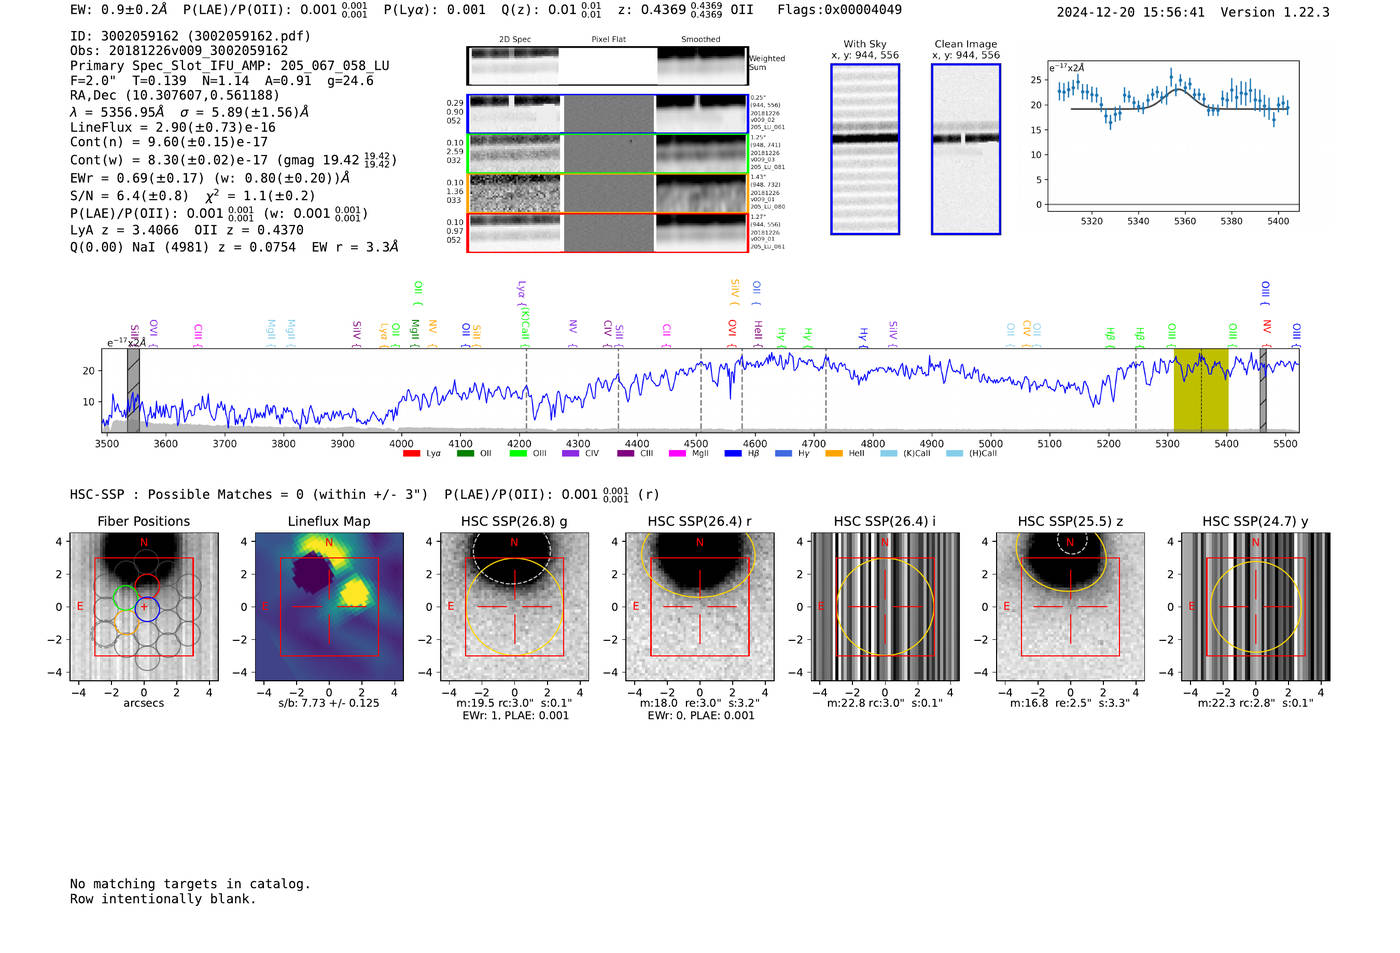
Task: Click the 2024-12-20 15:56:41 timestamp
Action: 1131,12
